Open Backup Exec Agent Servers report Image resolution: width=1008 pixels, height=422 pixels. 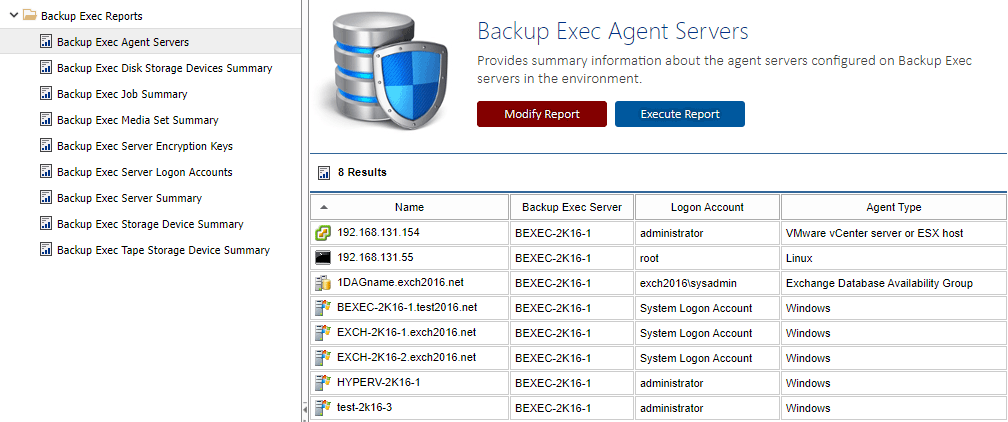click(123, 42)
